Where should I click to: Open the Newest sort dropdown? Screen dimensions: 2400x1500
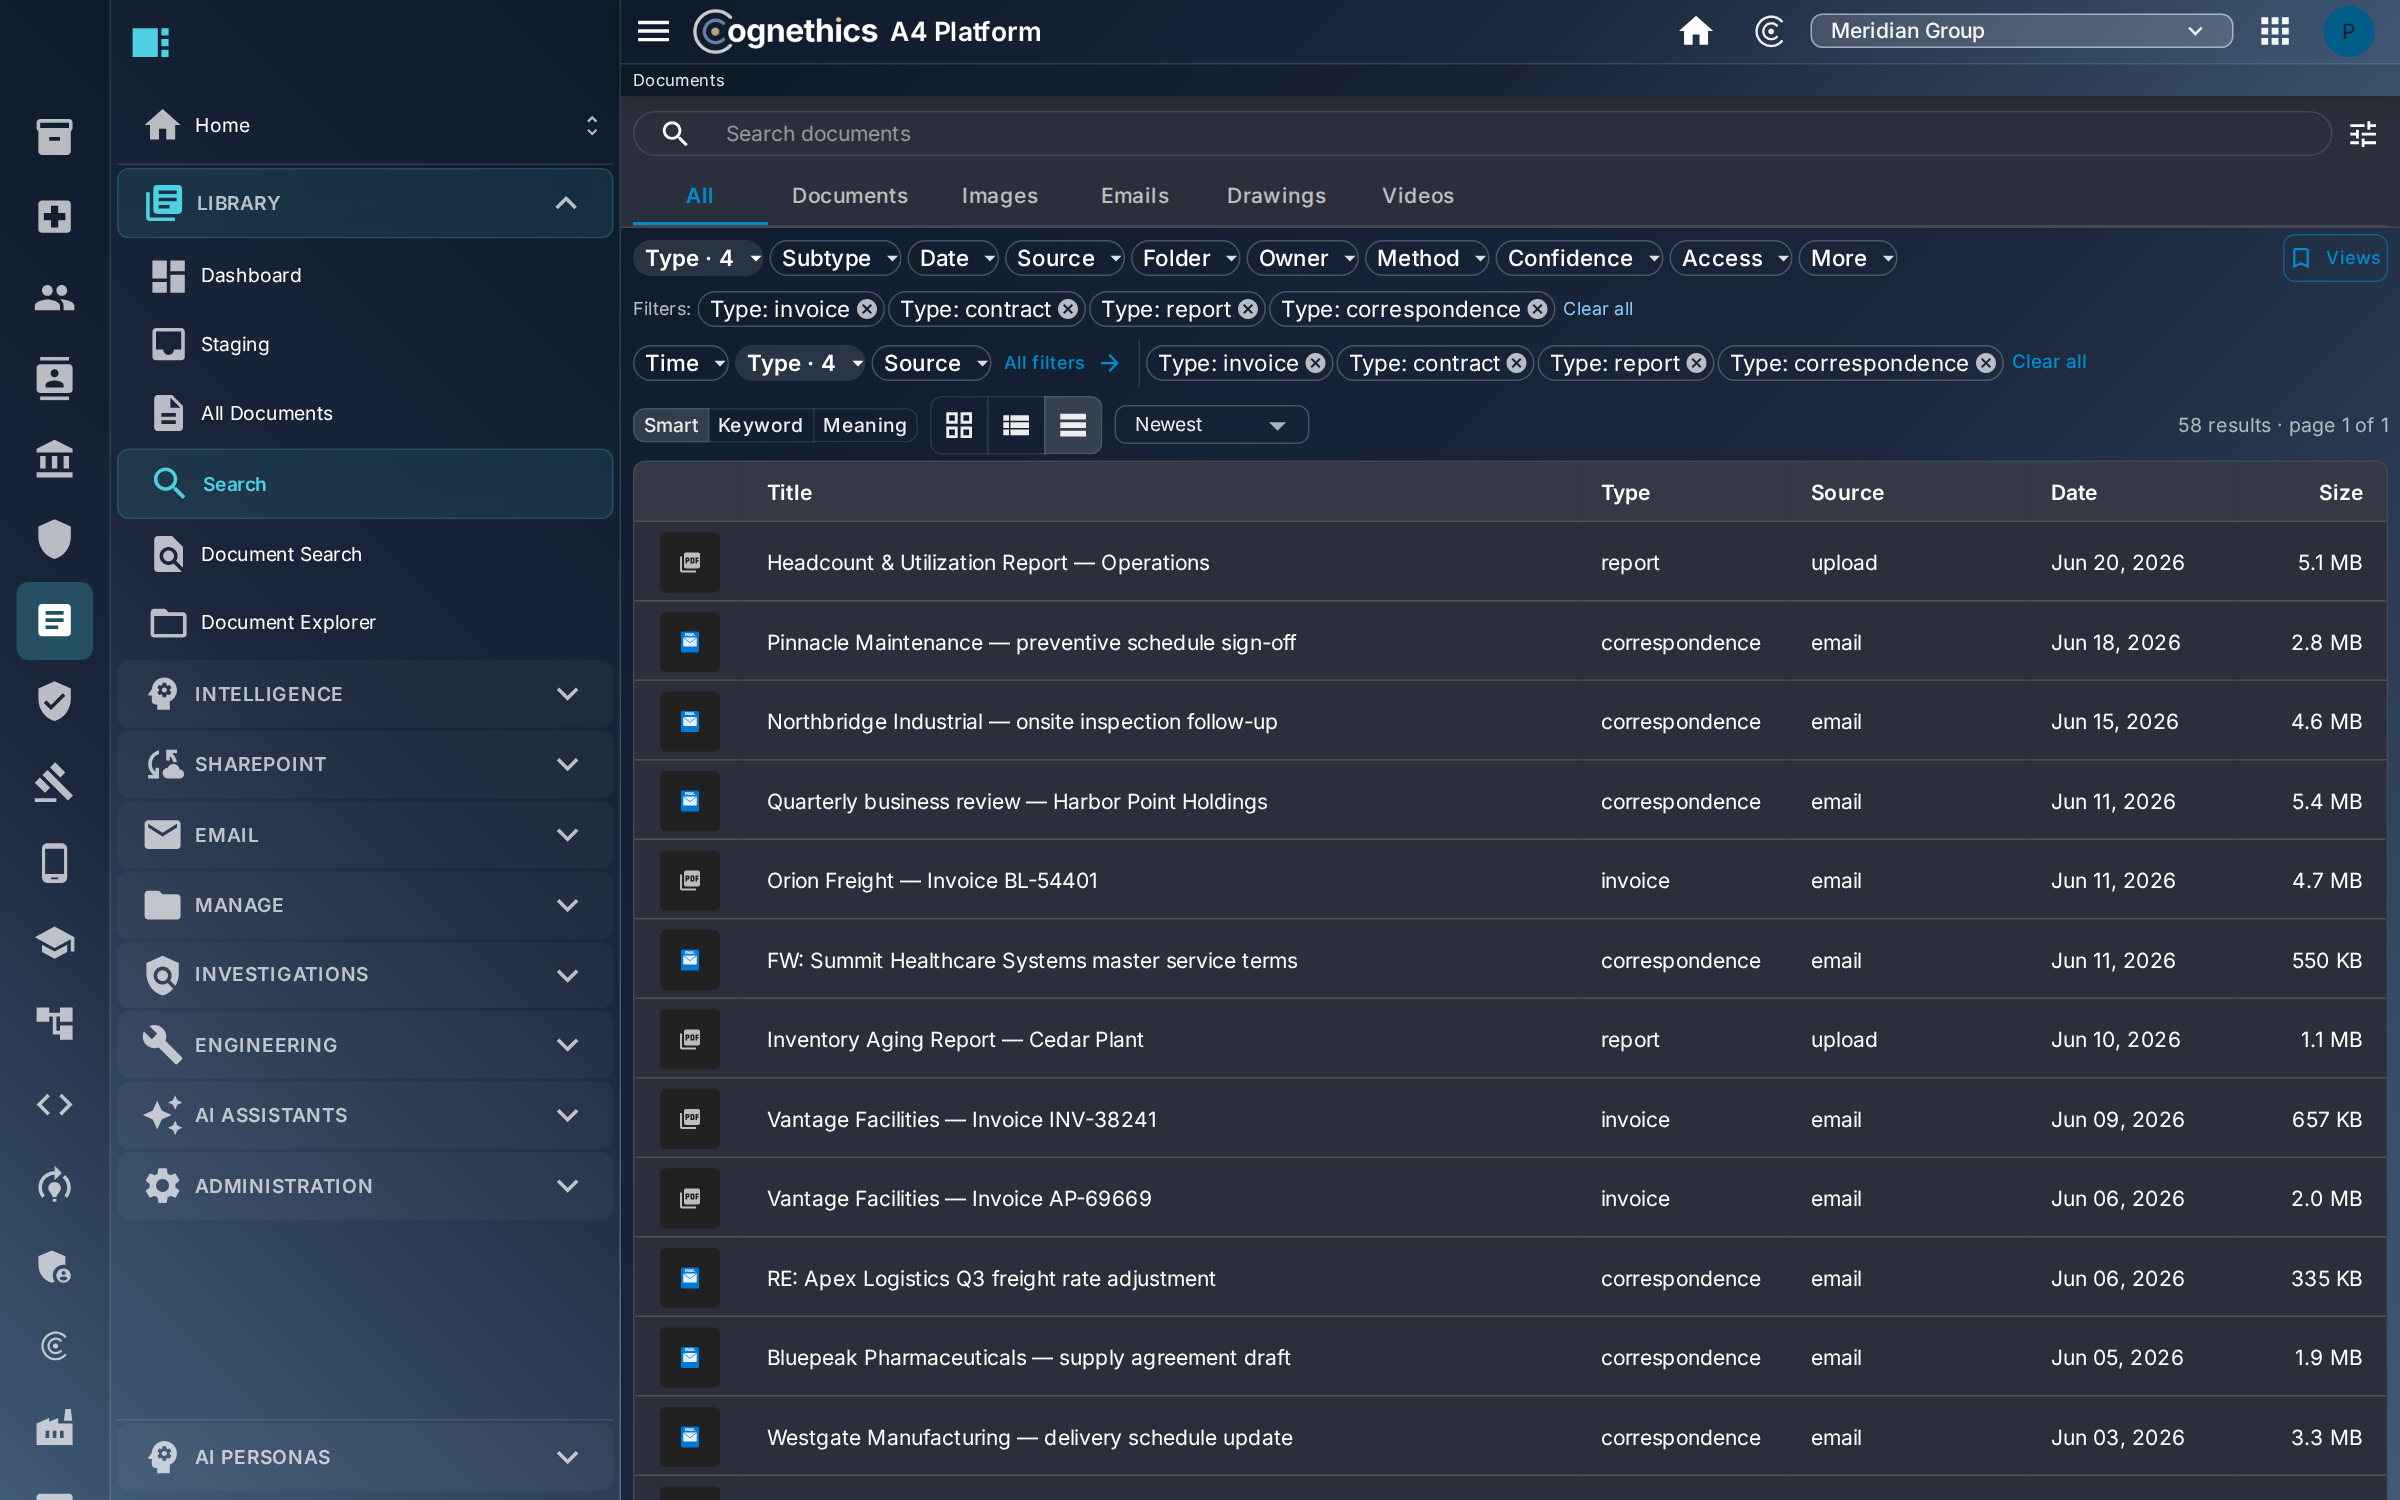(1210, 425)
